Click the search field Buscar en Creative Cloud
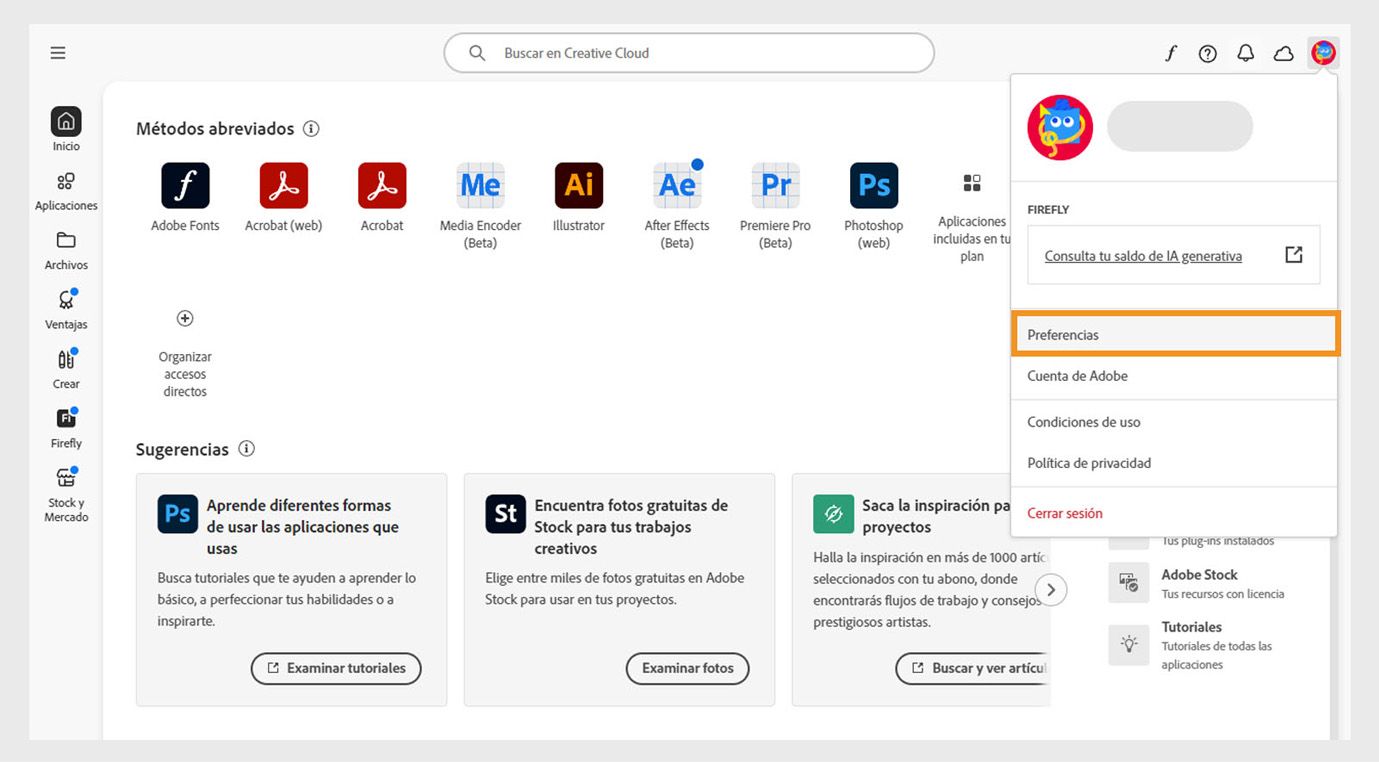This screenshot has width=1379, height=762. coord(689,53)
